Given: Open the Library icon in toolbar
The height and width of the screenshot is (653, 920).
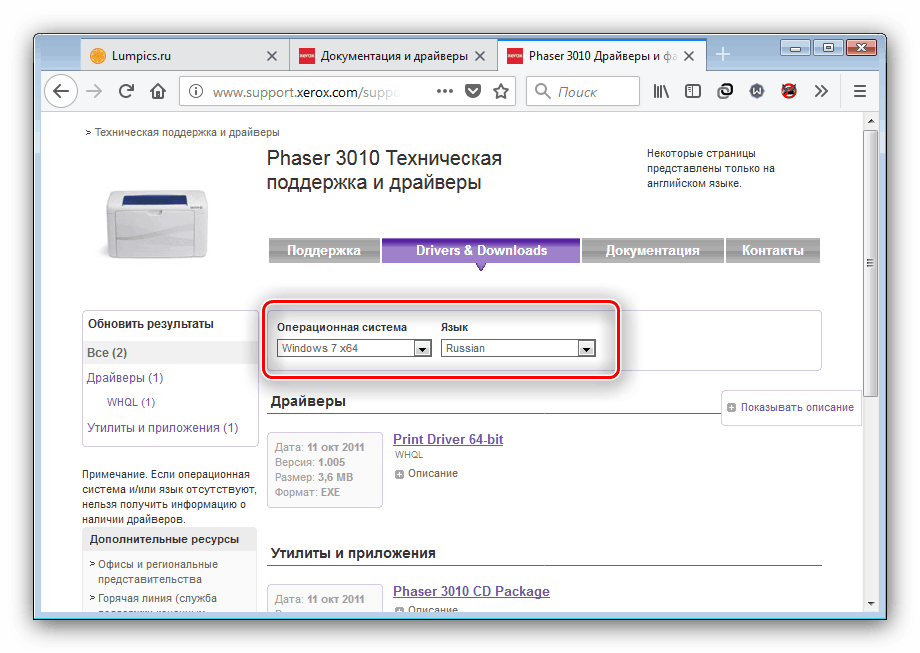Looking at the screenshot, I should (662, 91).
